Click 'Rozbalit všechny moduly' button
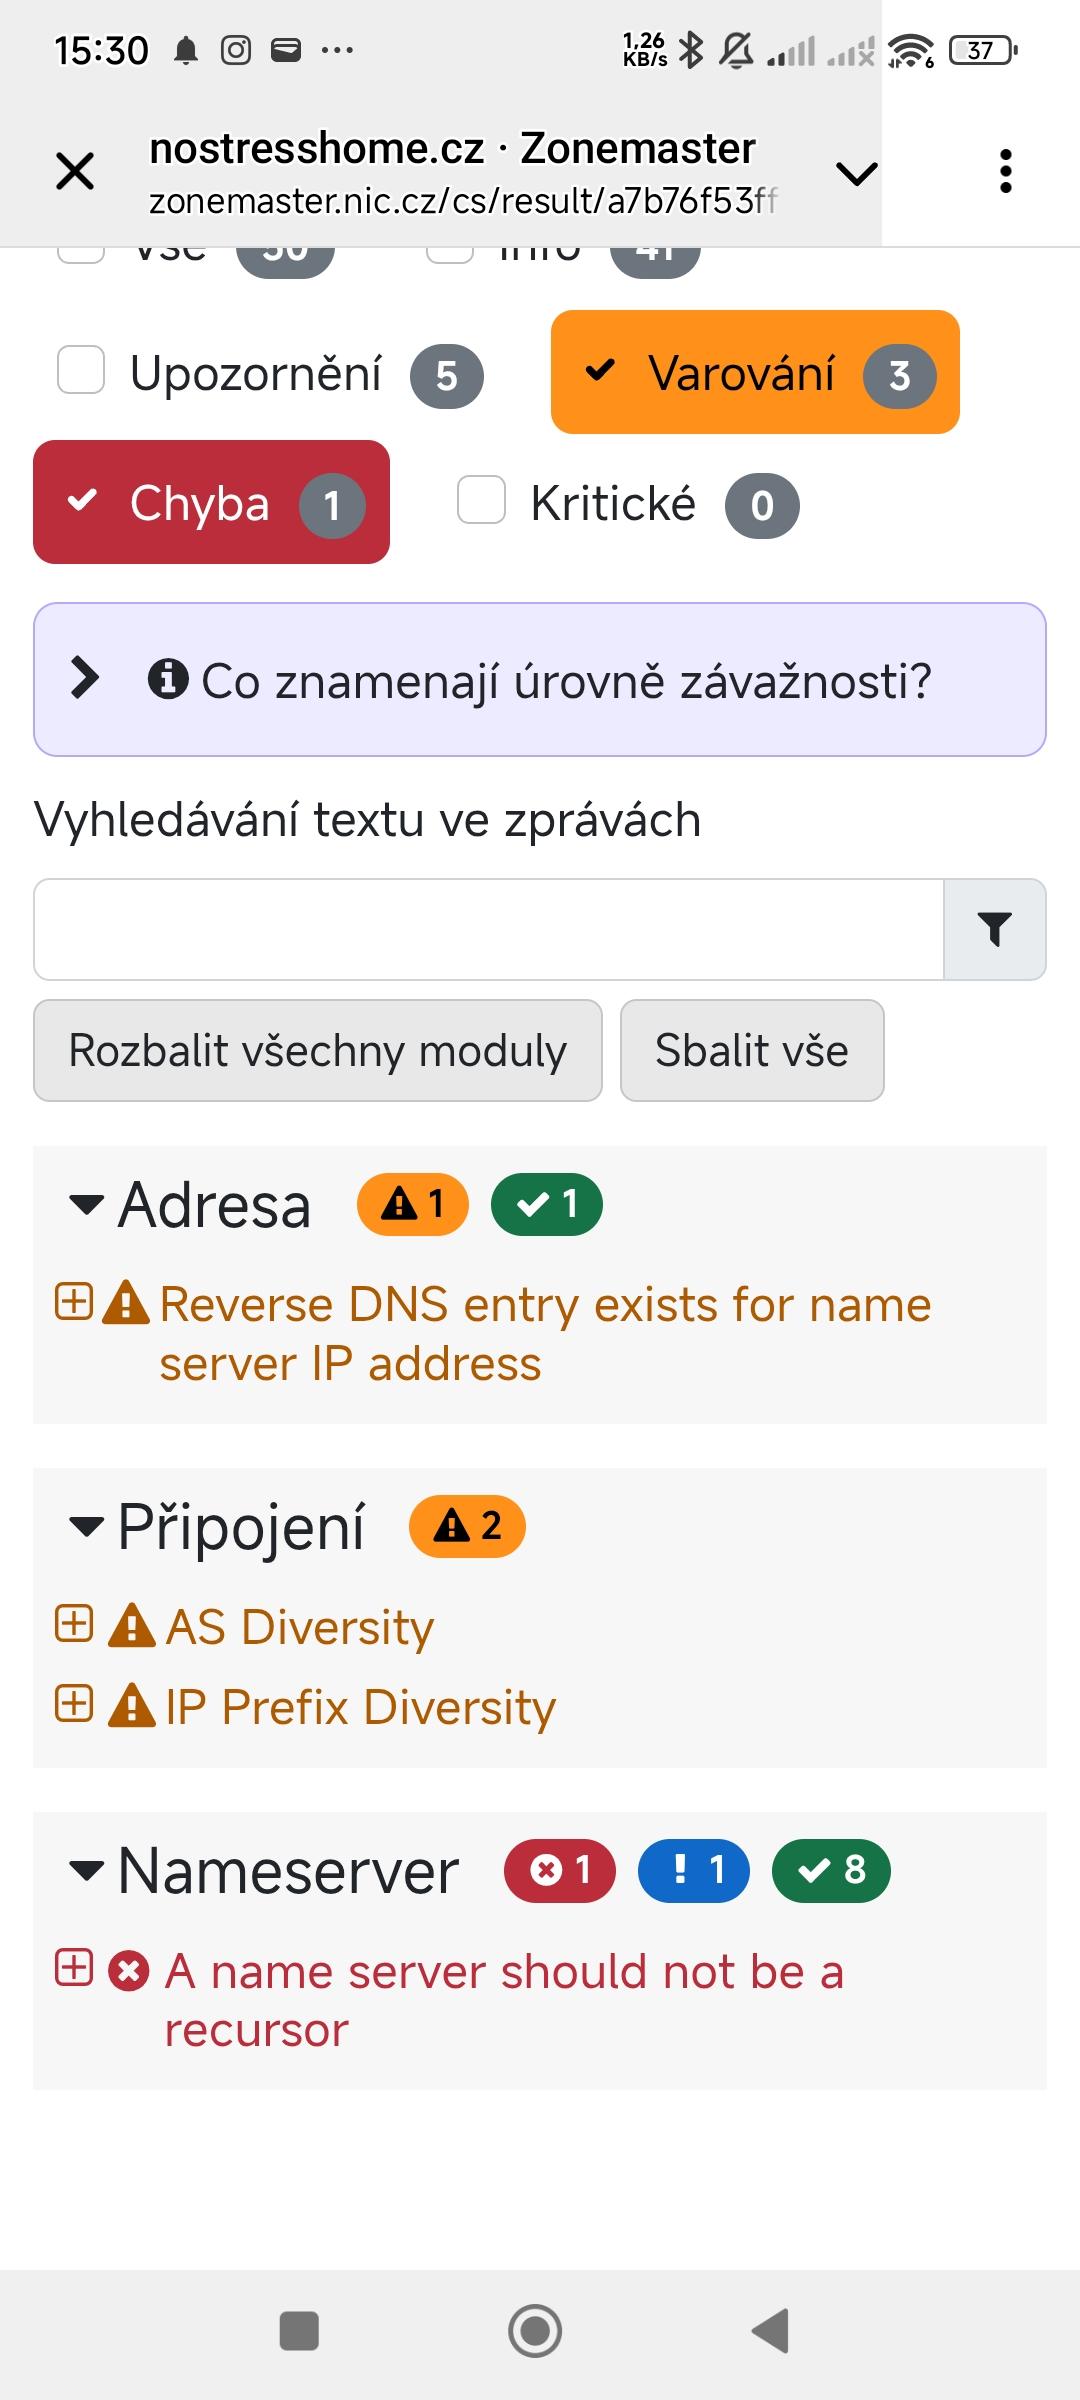The image size is (1080, 2400). click(x=318, y=1051)
